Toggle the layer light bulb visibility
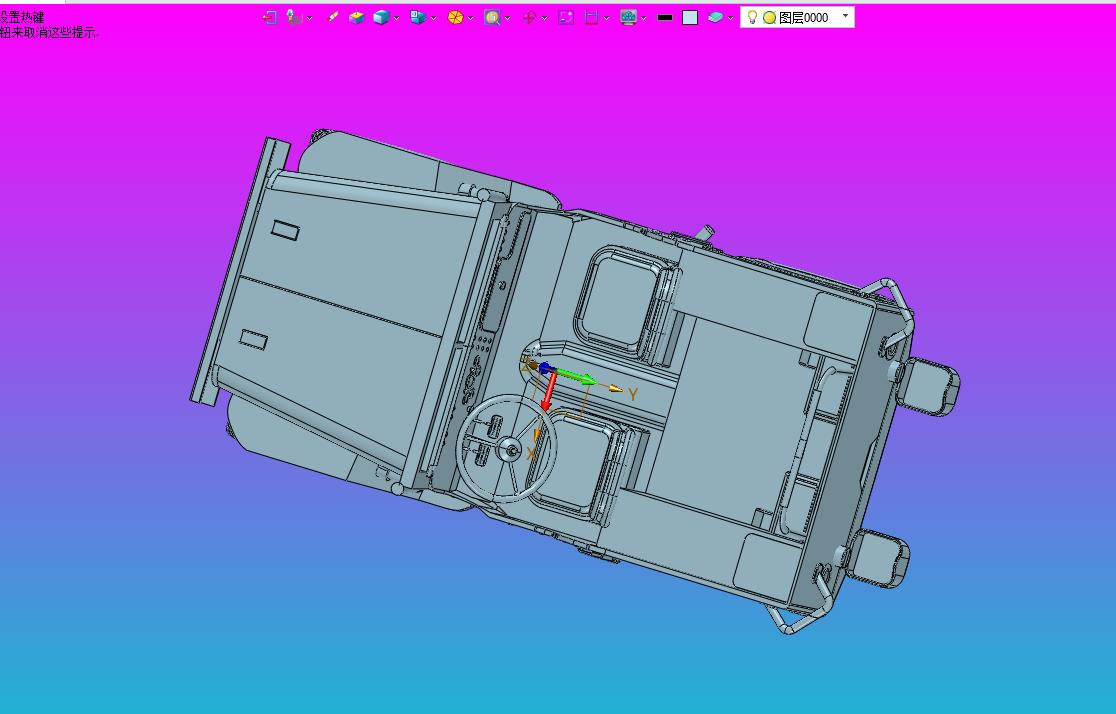1116x714 pixels. pyautogui.click(x=752, y=17)
